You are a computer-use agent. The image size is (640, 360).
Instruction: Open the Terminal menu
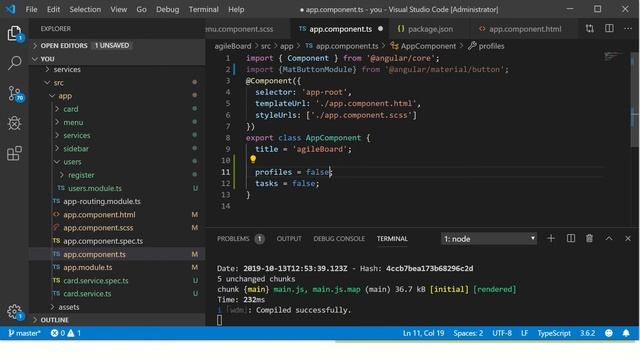coord(203,9)
